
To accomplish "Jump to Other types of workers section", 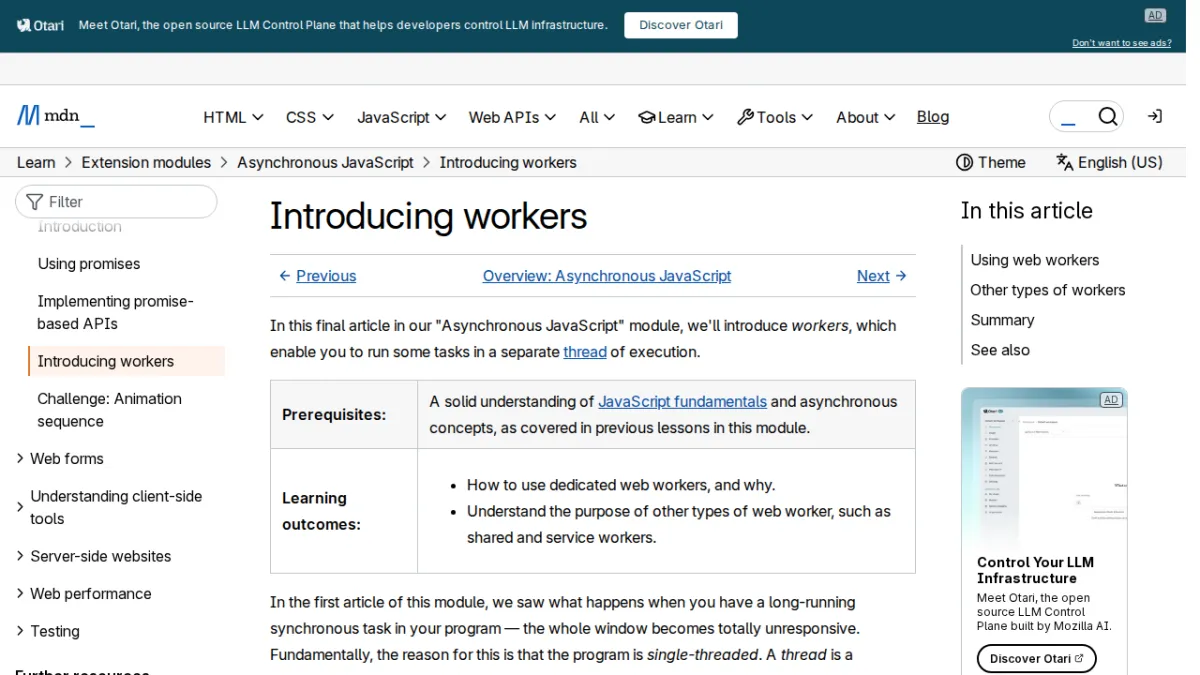I will click(1048, 290).
